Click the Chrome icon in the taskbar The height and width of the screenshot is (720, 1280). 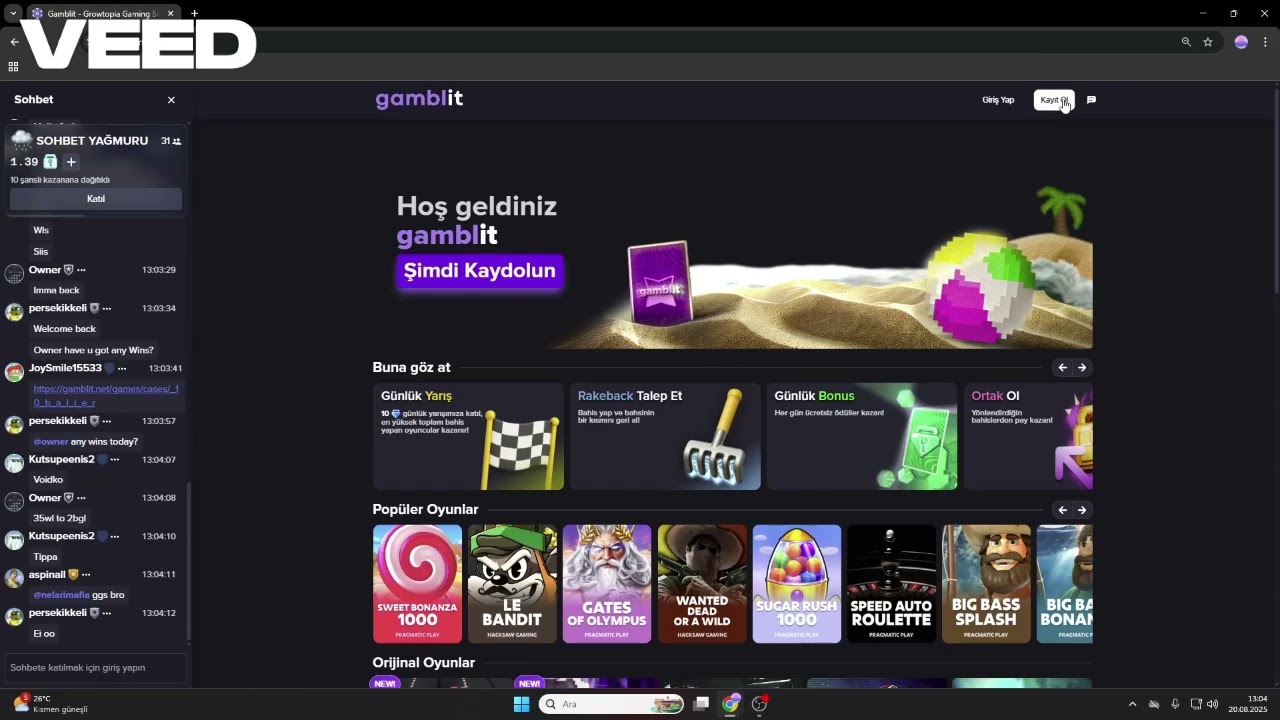tap(731, 704)
